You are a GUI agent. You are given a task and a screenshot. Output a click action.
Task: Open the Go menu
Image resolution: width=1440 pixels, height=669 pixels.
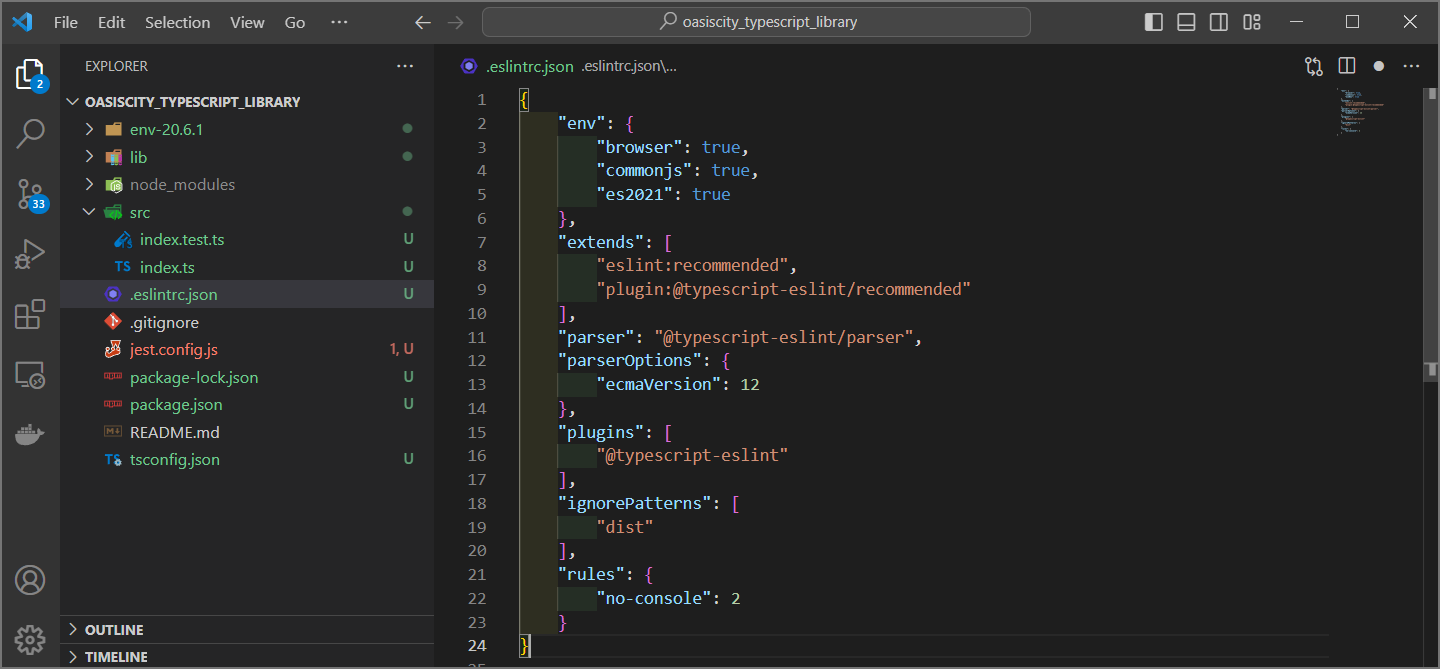[x=295, y=22]
